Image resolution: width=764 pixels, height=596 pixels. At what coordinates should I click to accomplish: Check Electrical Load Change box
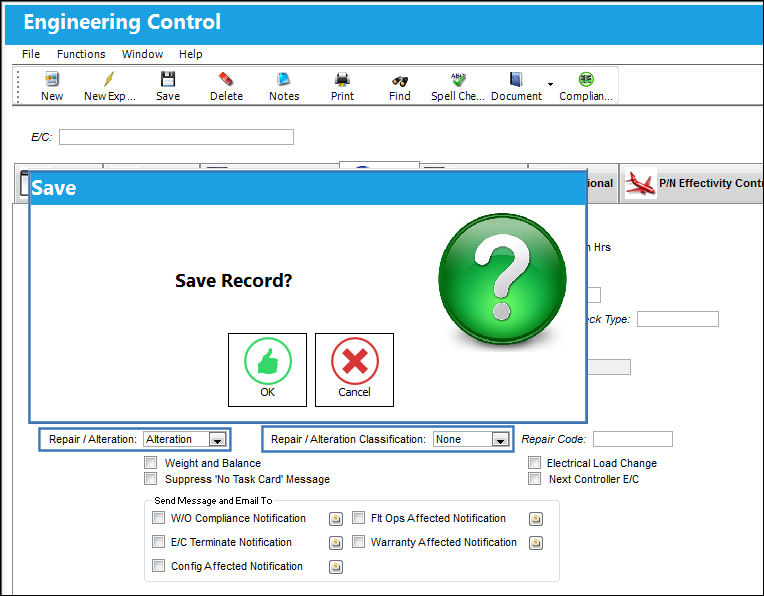(x=535, y=462)
